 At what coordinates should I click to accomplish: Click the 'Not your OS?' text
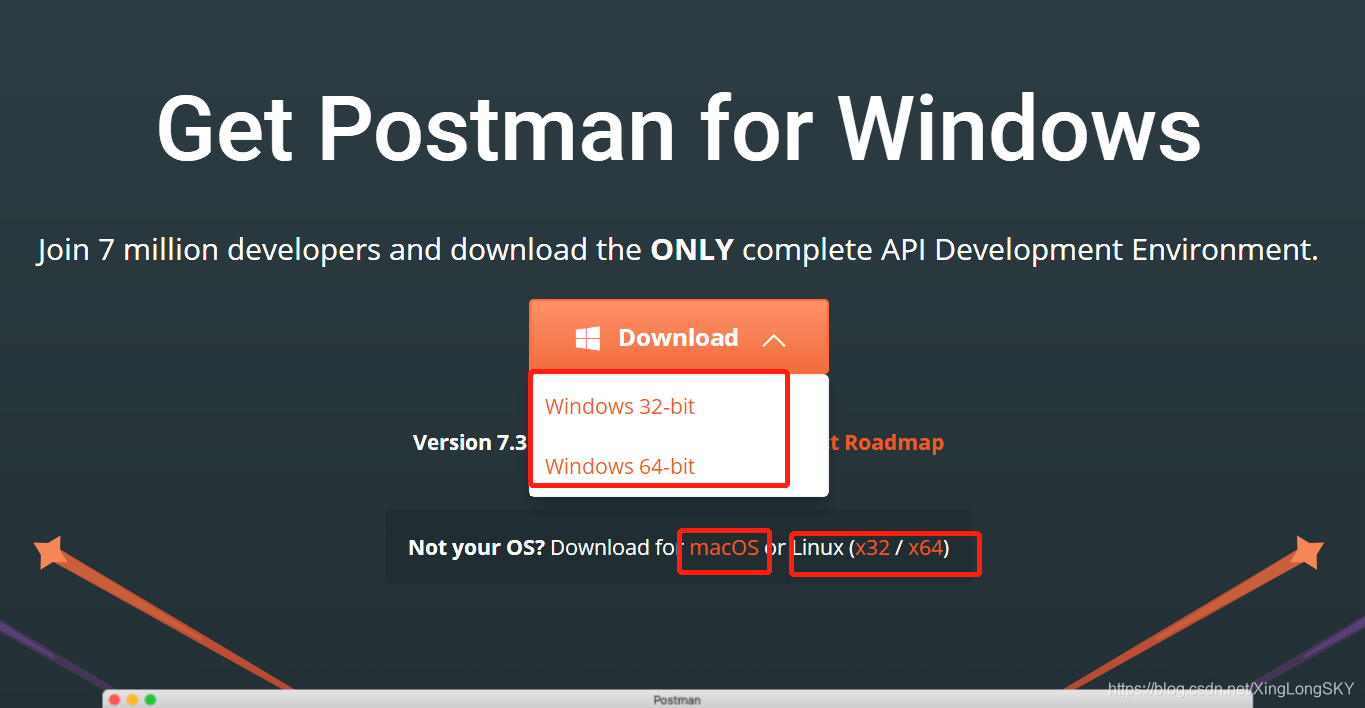click(476, 548)
